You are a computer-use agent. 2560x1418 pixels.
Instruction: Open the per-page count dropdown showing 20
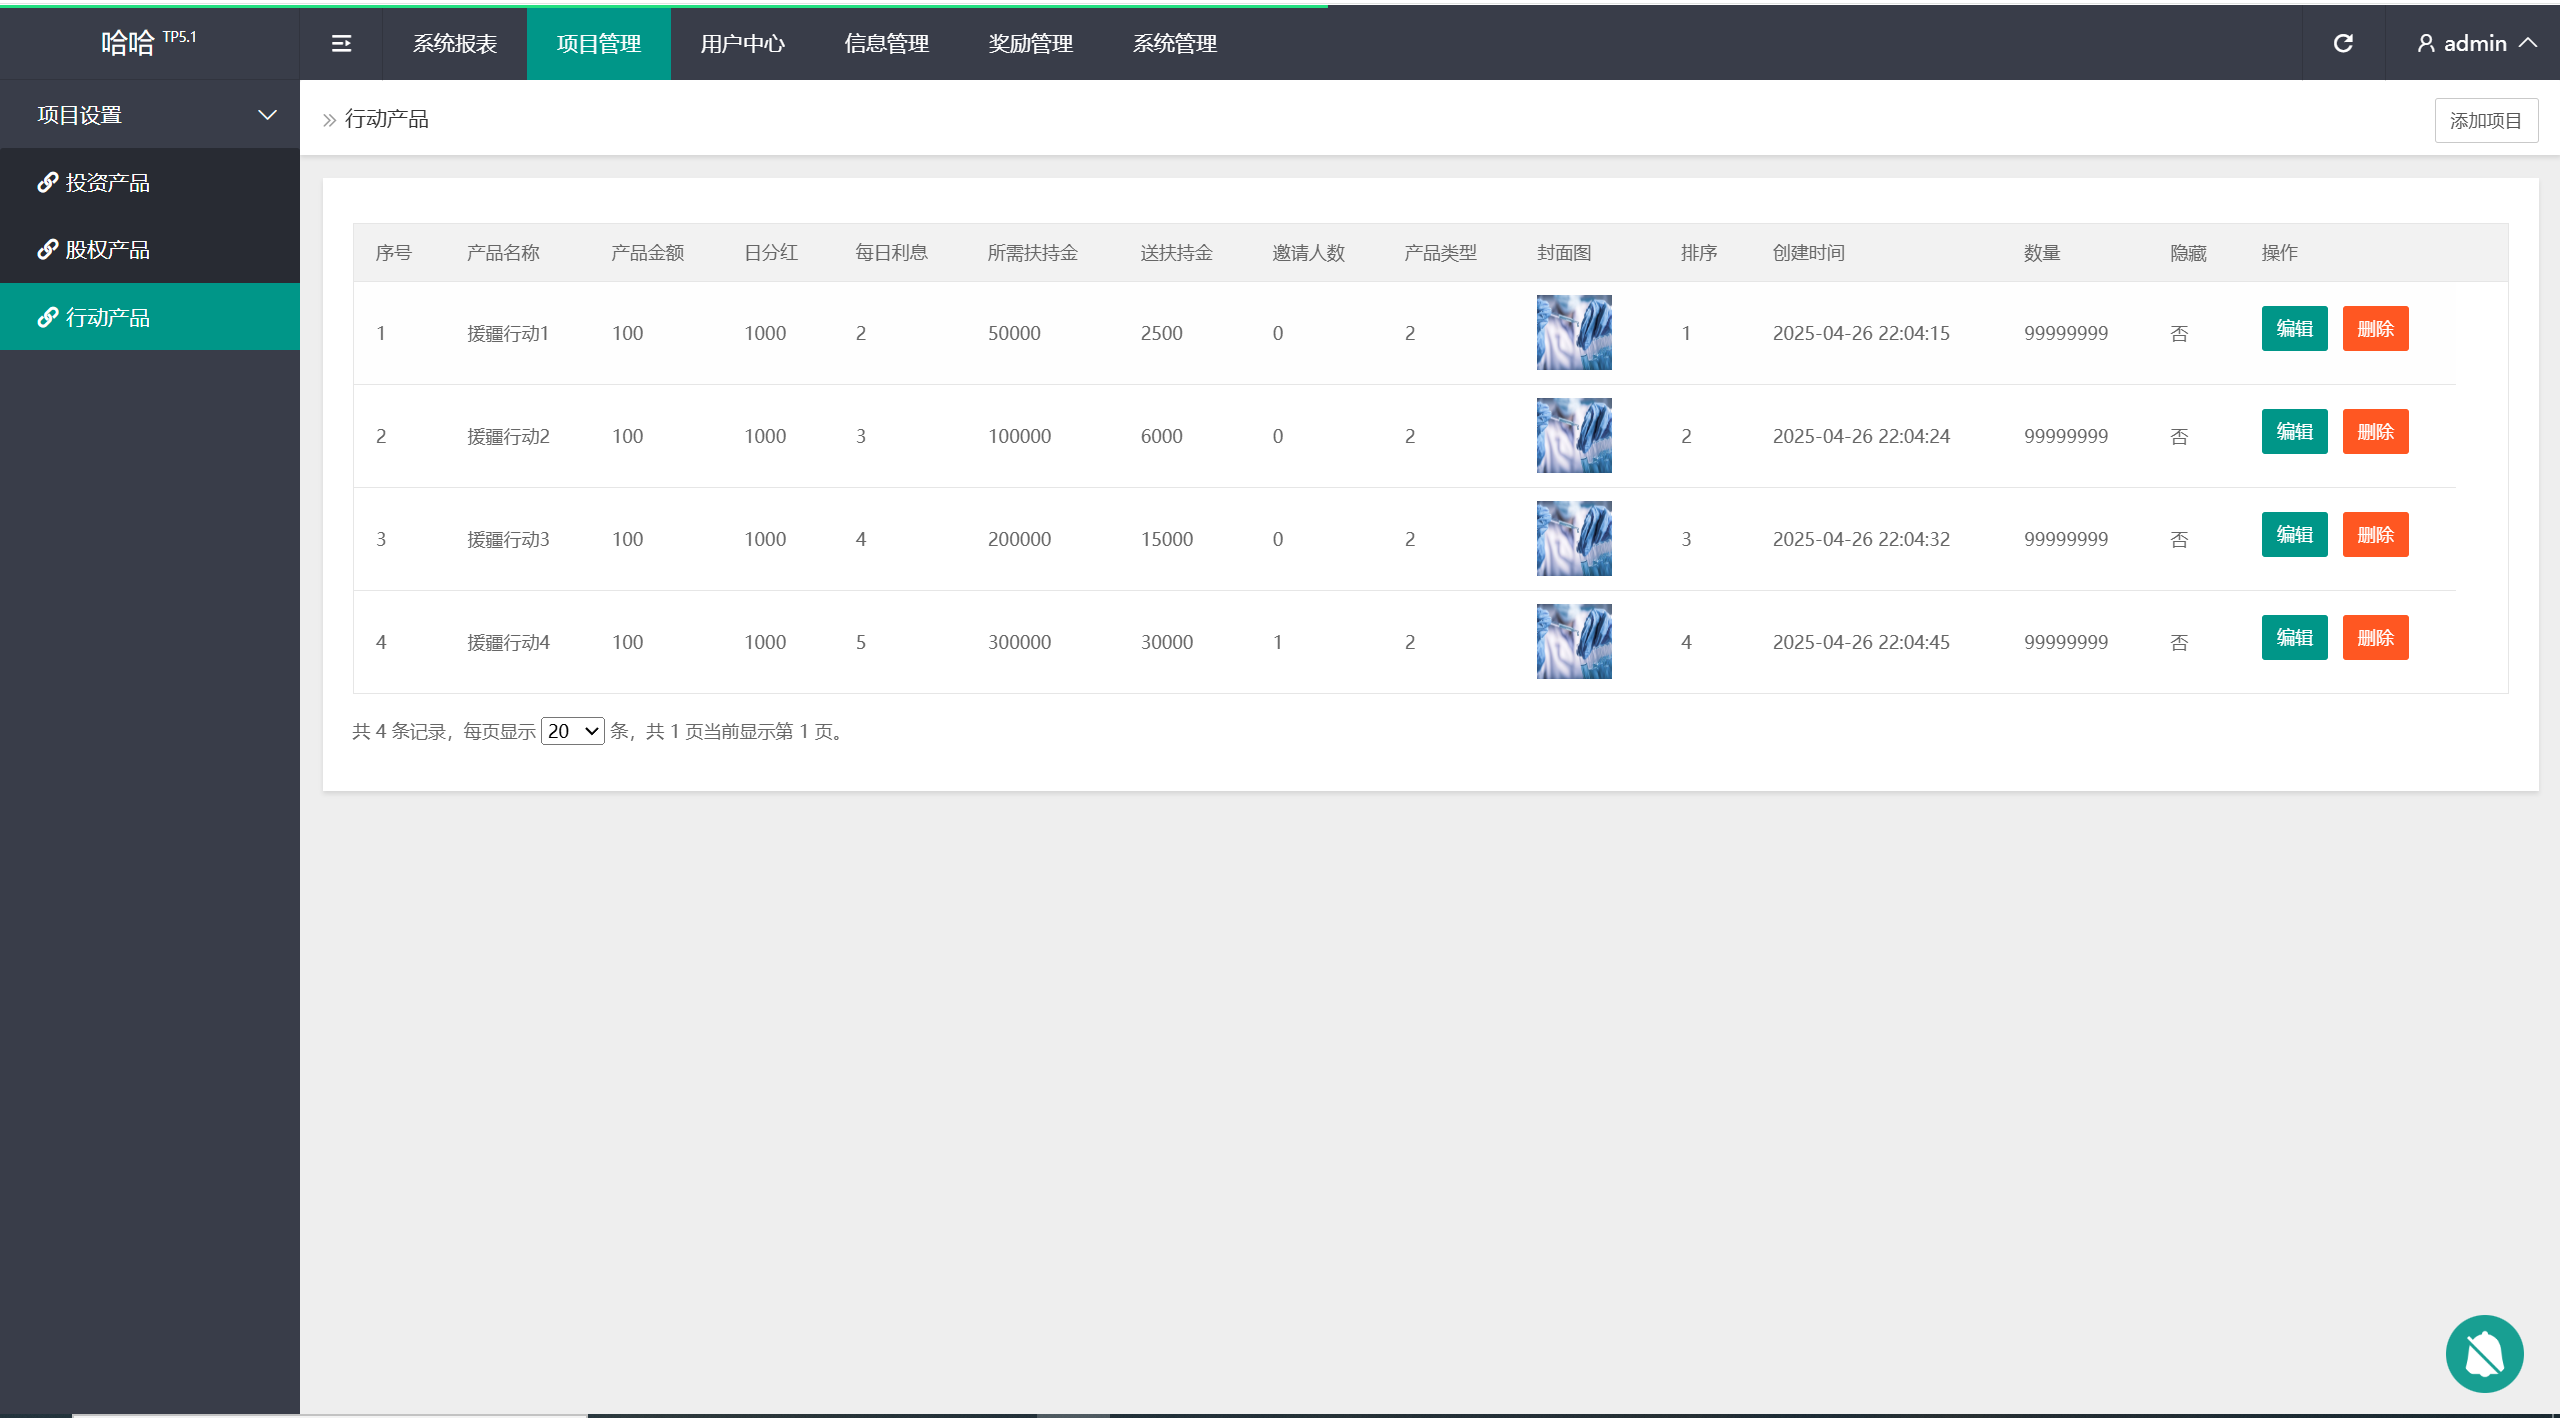pos(572,731)
